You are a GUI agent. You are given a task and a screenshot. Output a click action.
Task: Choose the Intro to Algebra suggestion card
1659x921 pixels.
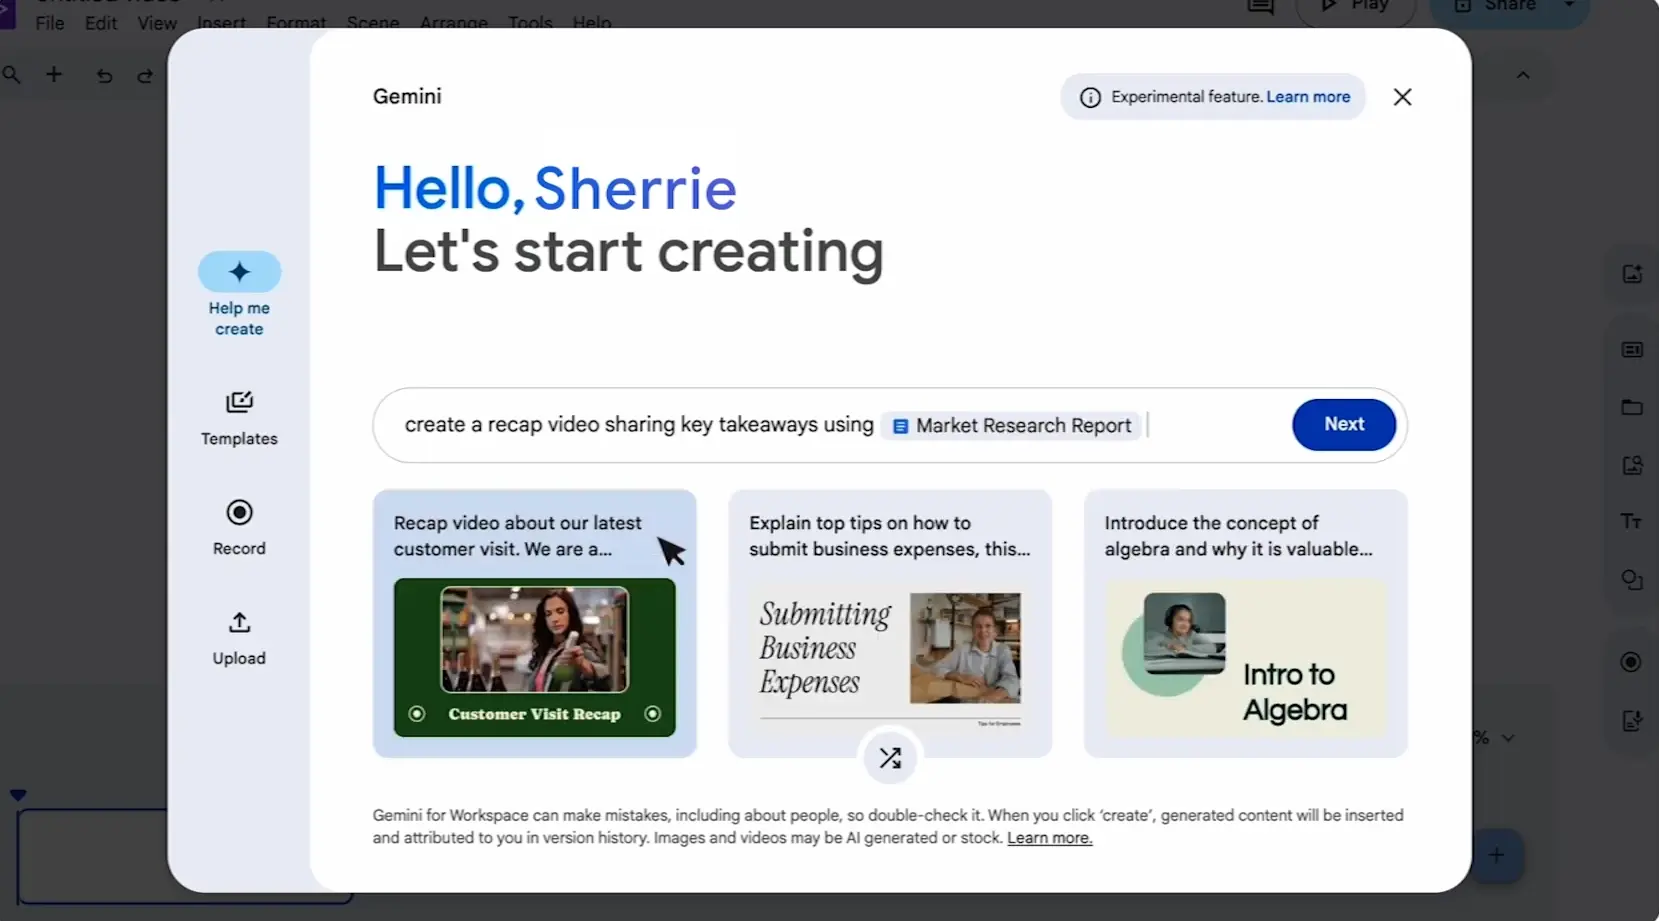click(x=1245, y=623)
